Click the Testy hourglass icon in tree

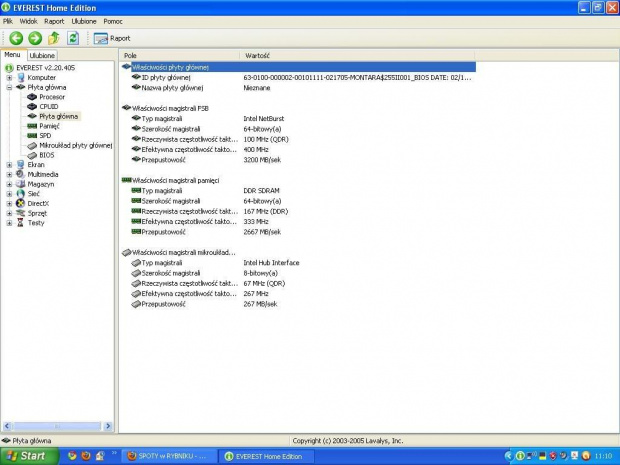coord(21,223)
